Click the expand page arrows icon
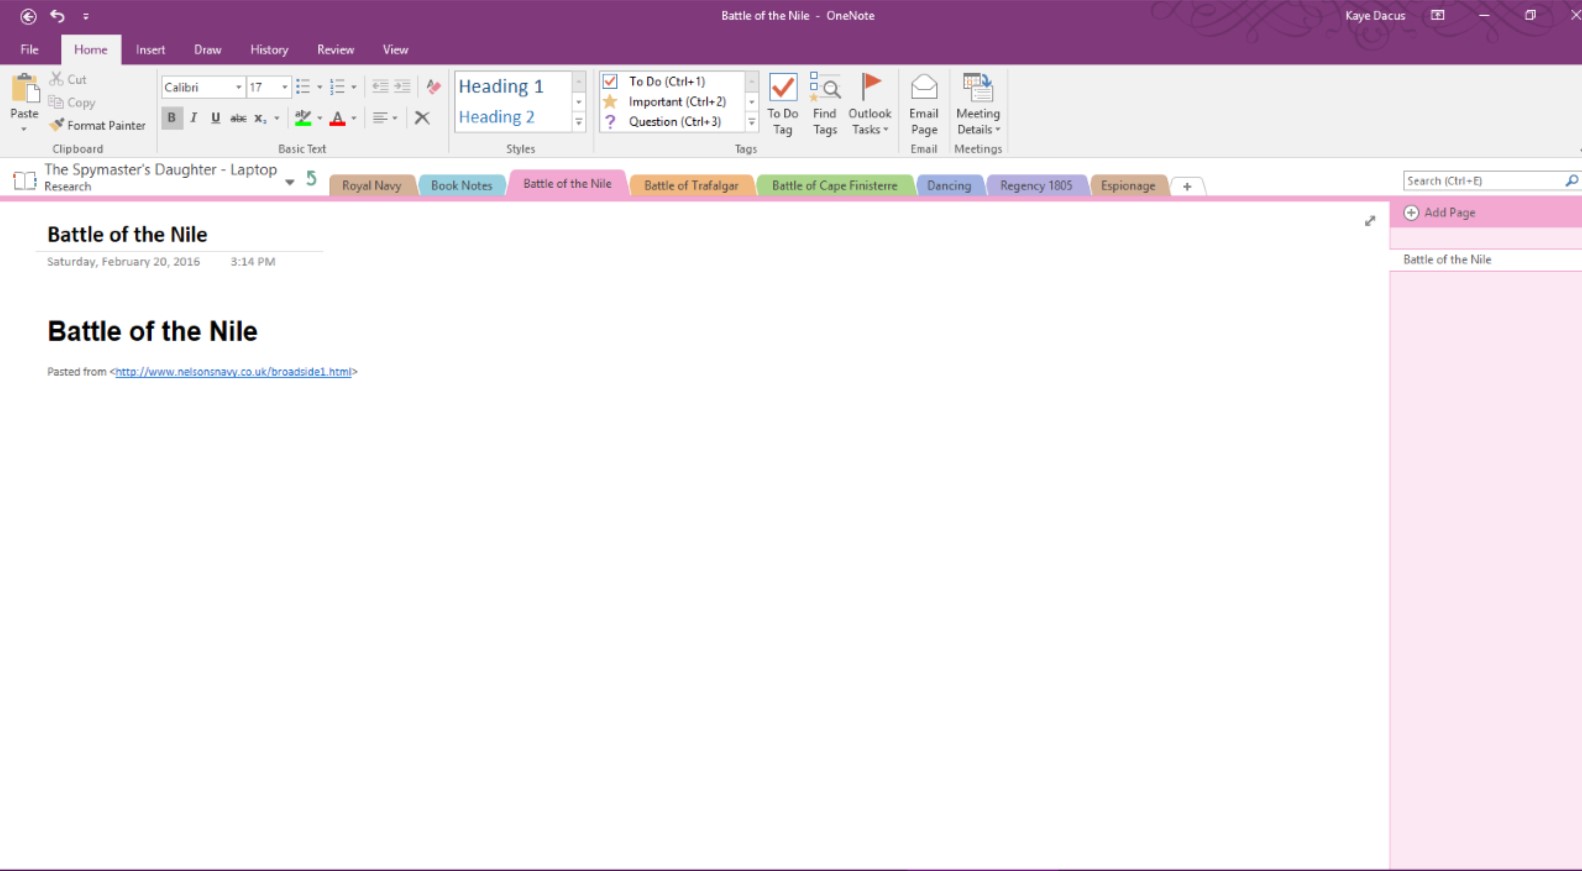This screenshot has height=871, width=1582. coord(1370,221)
